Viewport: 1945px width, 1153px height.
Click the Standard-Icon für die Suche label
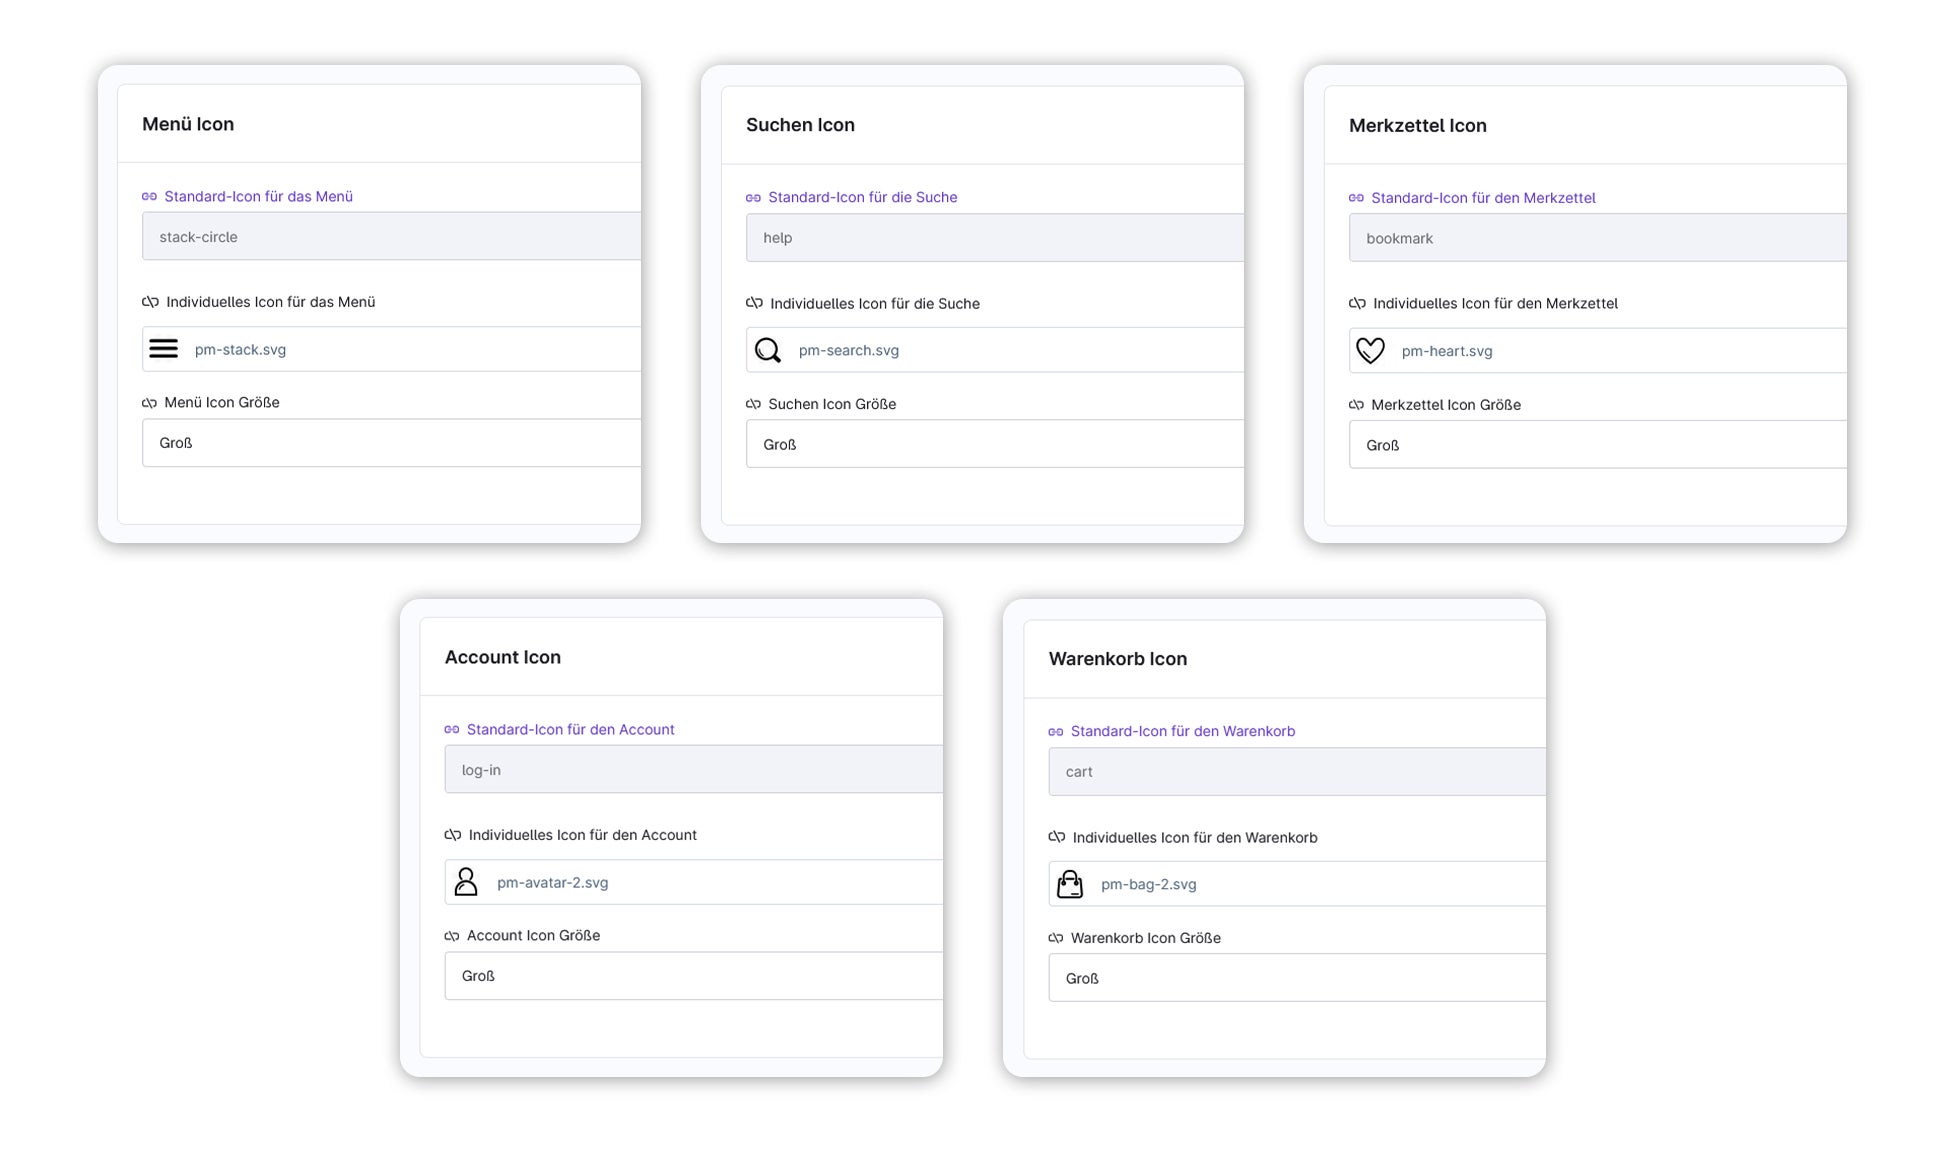tap(862, 197)
